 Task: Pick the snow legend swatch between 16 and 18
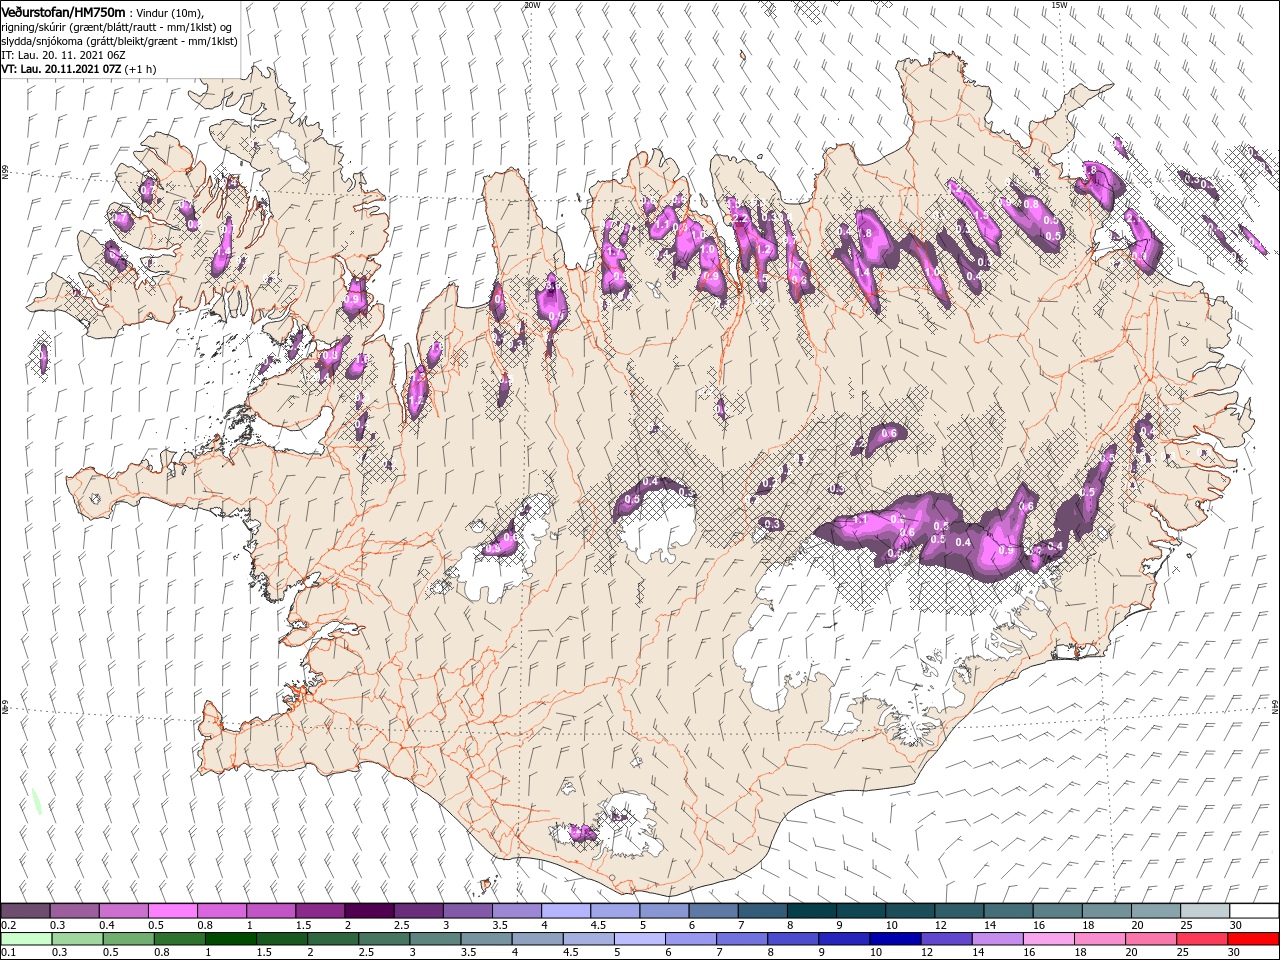pyautogui.click(x=1056, y=911)
